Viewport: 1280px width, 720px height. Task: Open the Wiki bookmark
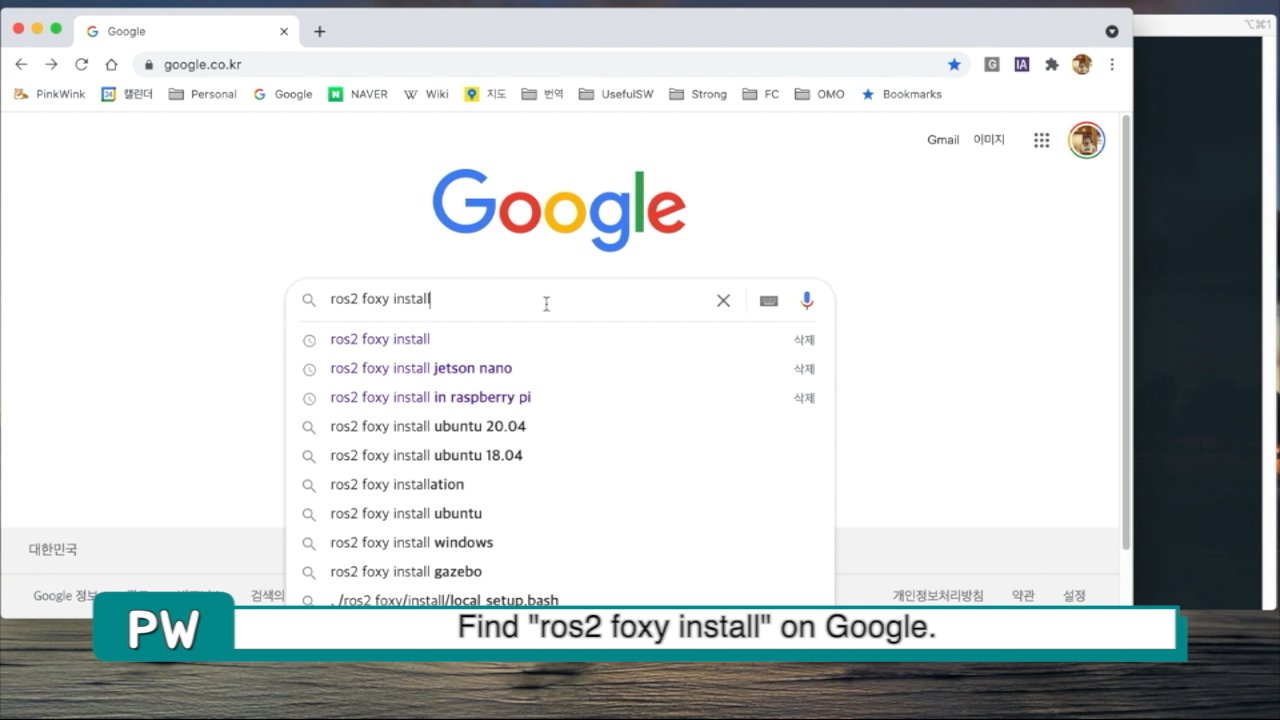[426, 94]
